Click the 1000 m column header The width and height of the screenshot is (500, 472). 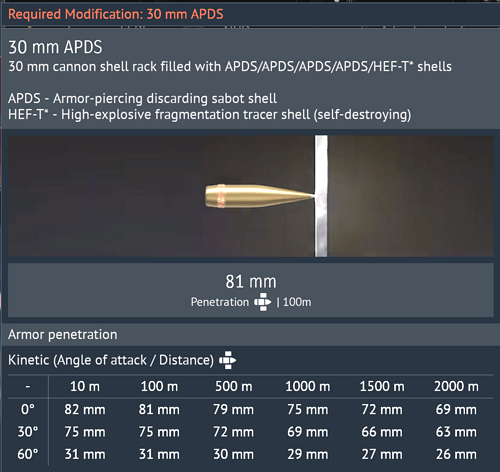click(x=308, y=386)
